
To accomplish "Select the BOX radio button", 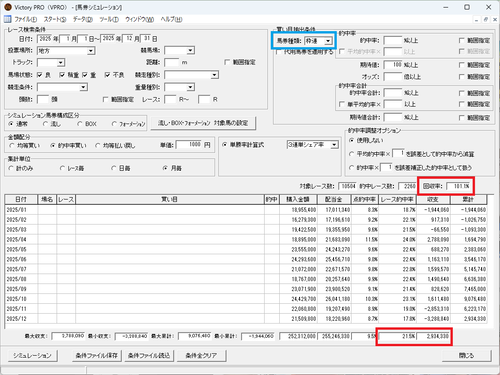I will (79, 124).
